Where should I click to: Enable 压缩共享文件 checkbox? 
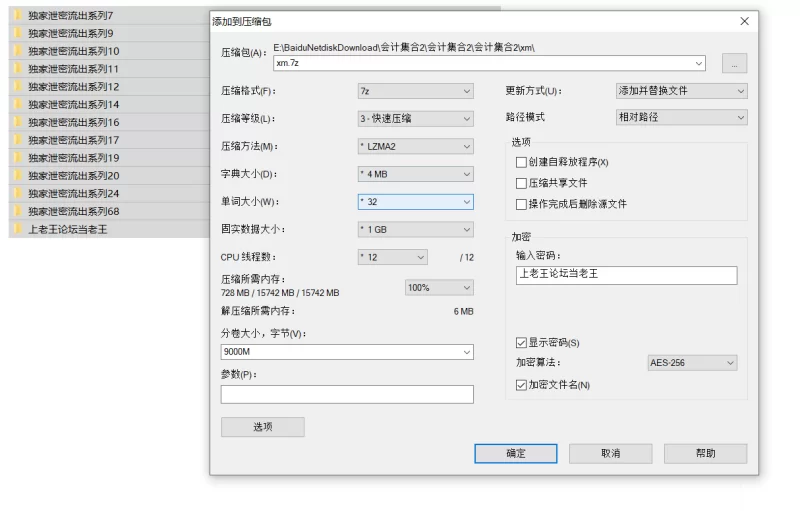click(521, 183)
